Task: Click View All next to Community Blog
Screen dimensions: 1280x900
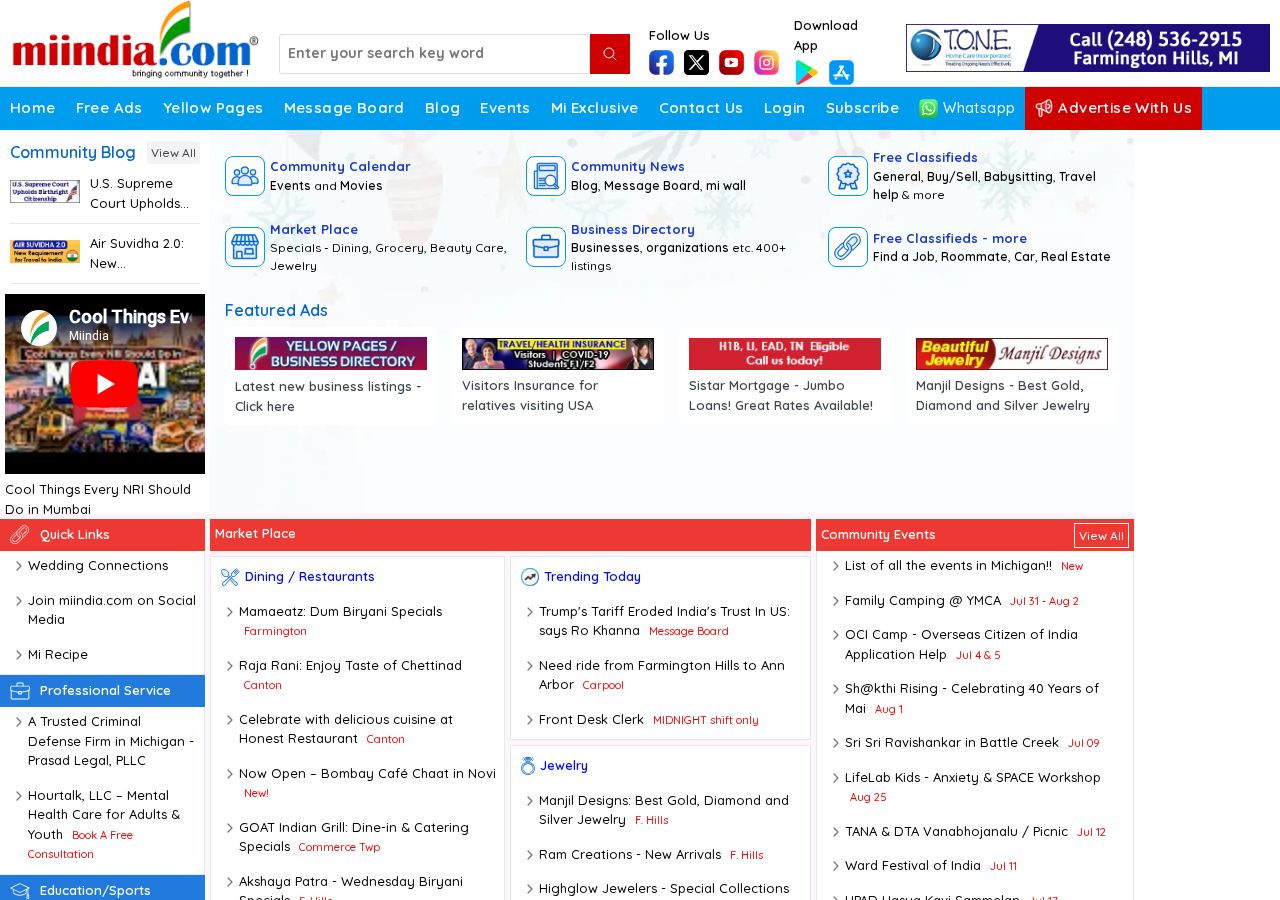Action: click(173, 153)
